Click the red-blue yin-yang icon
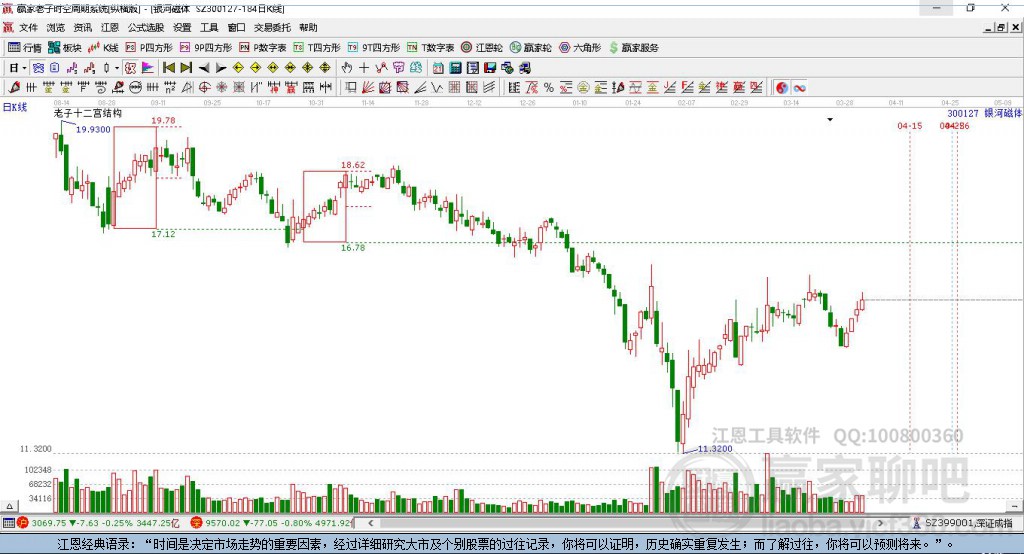The height and width of the screenshot is (554, 1024). tap(782, 88)
